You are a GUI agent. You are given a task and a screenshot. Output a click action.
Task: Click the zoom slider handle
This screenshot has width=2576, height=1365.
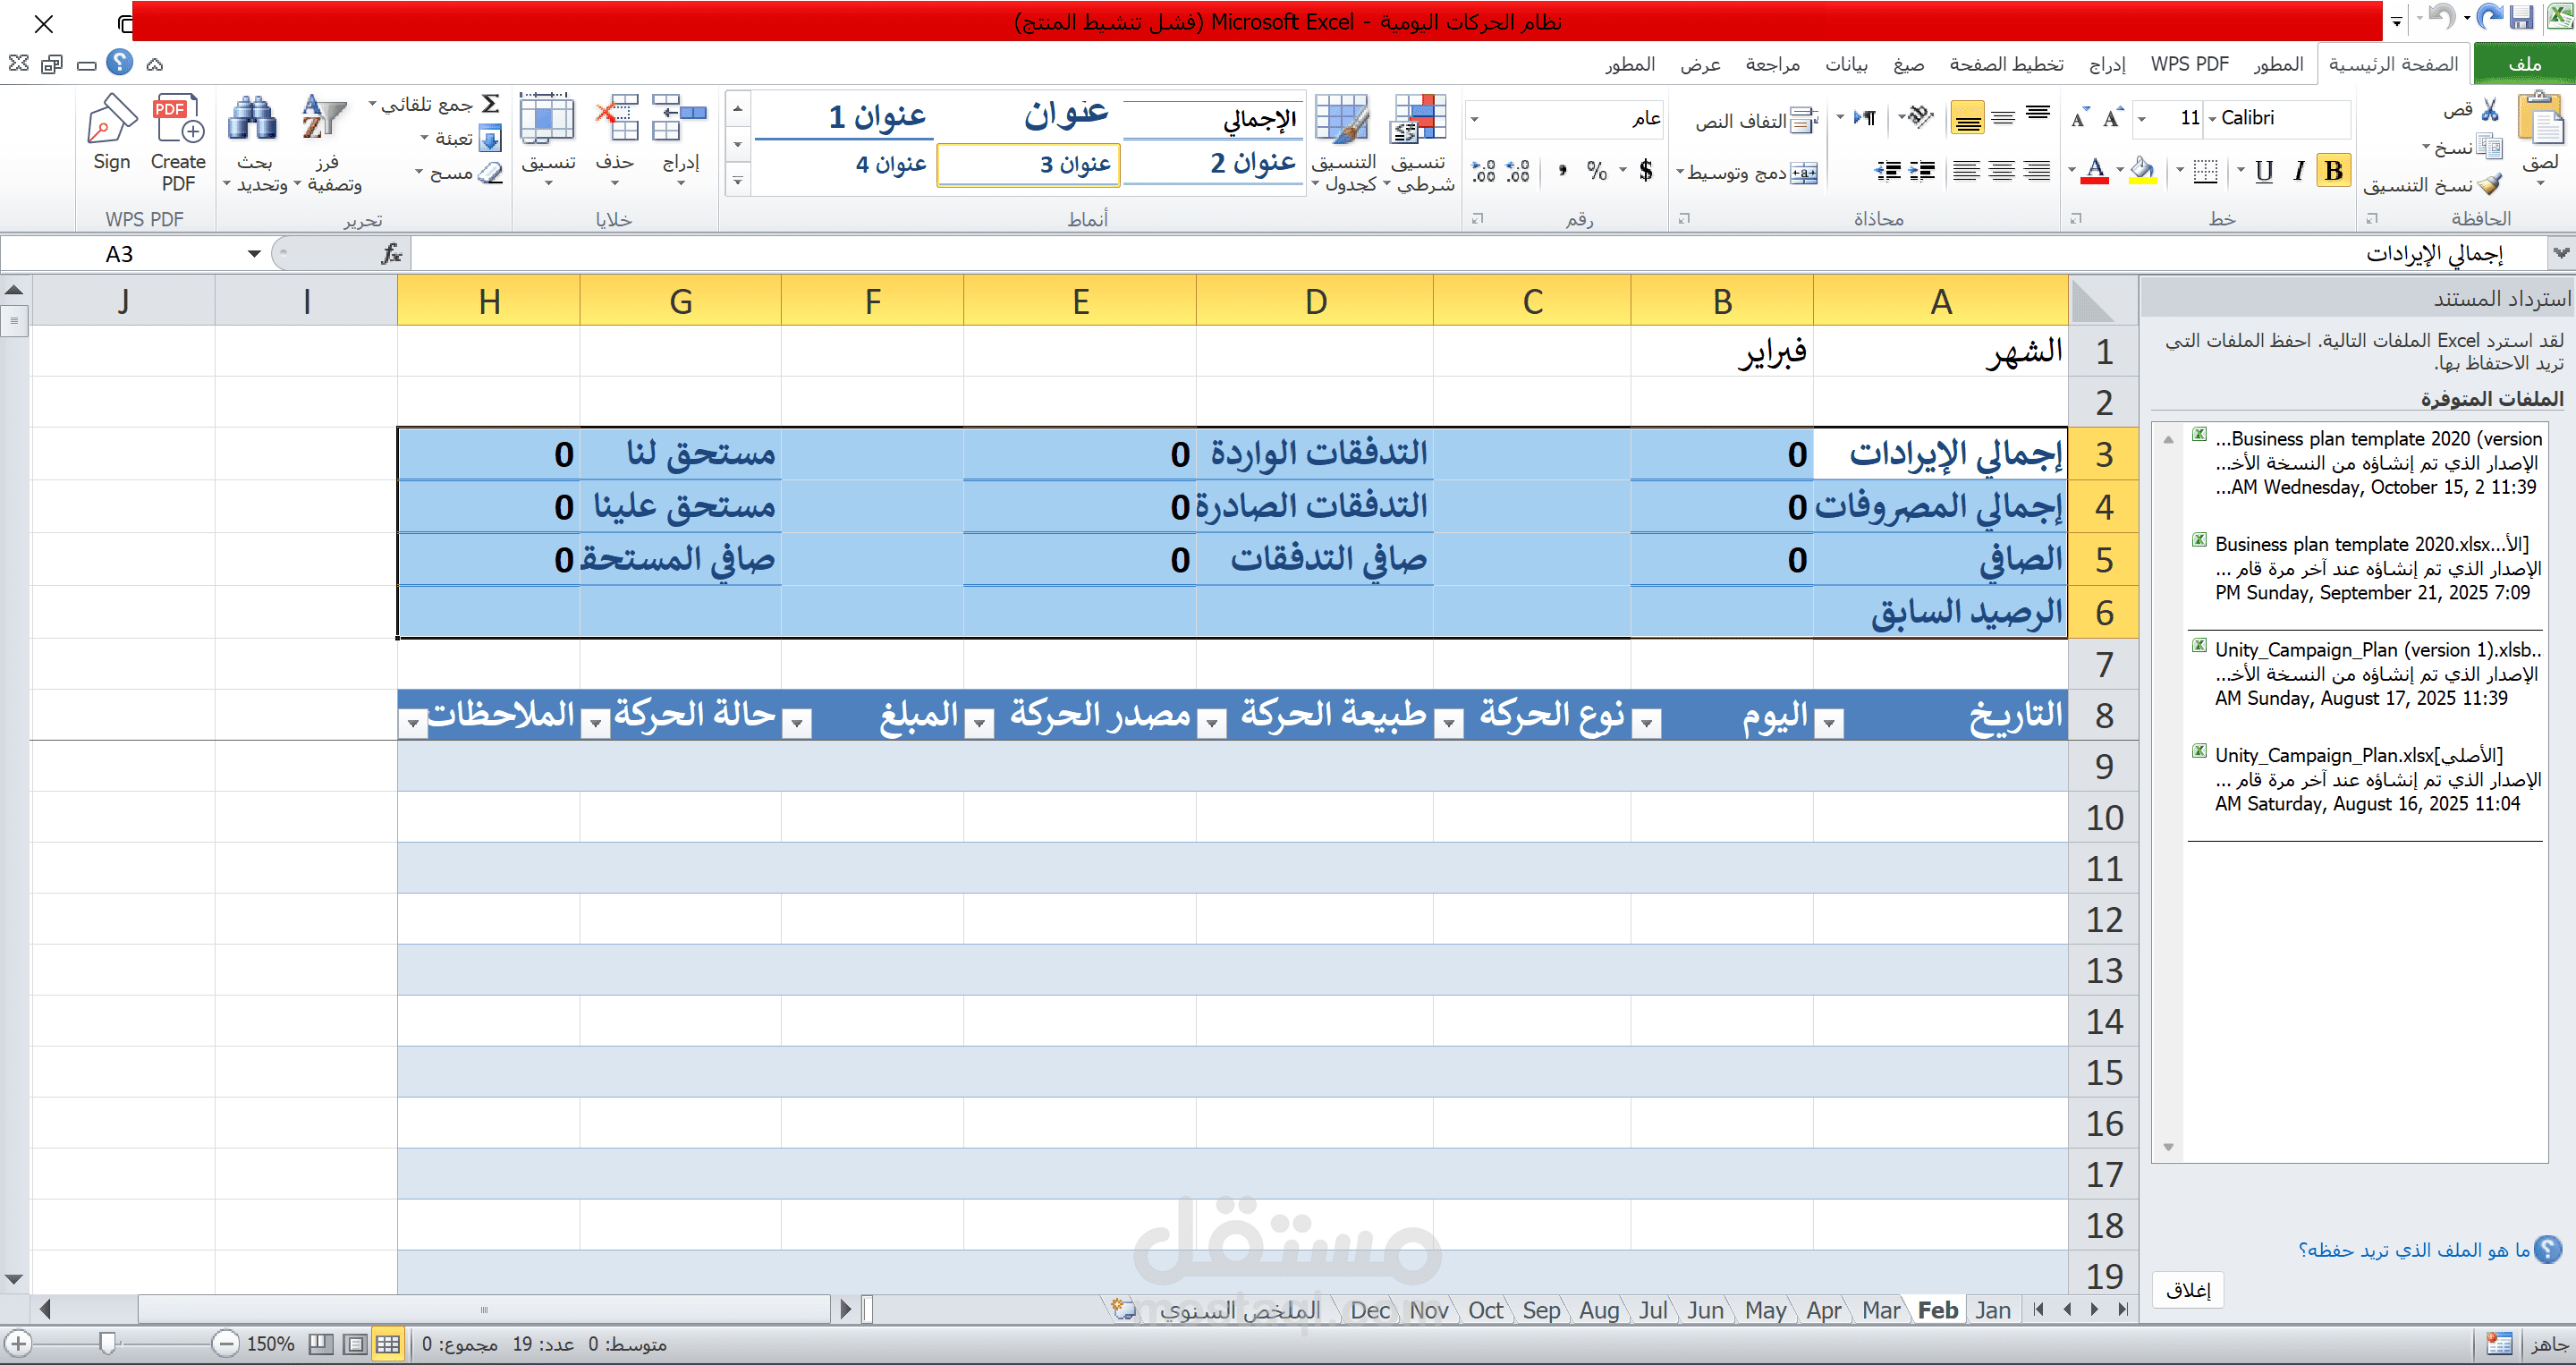coord(108,1344)
